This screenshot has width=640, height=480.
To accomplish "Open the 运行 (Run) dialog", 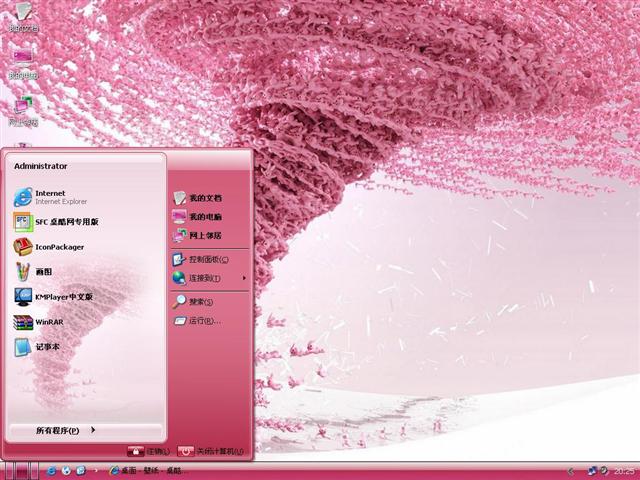I will click(202, 321).
